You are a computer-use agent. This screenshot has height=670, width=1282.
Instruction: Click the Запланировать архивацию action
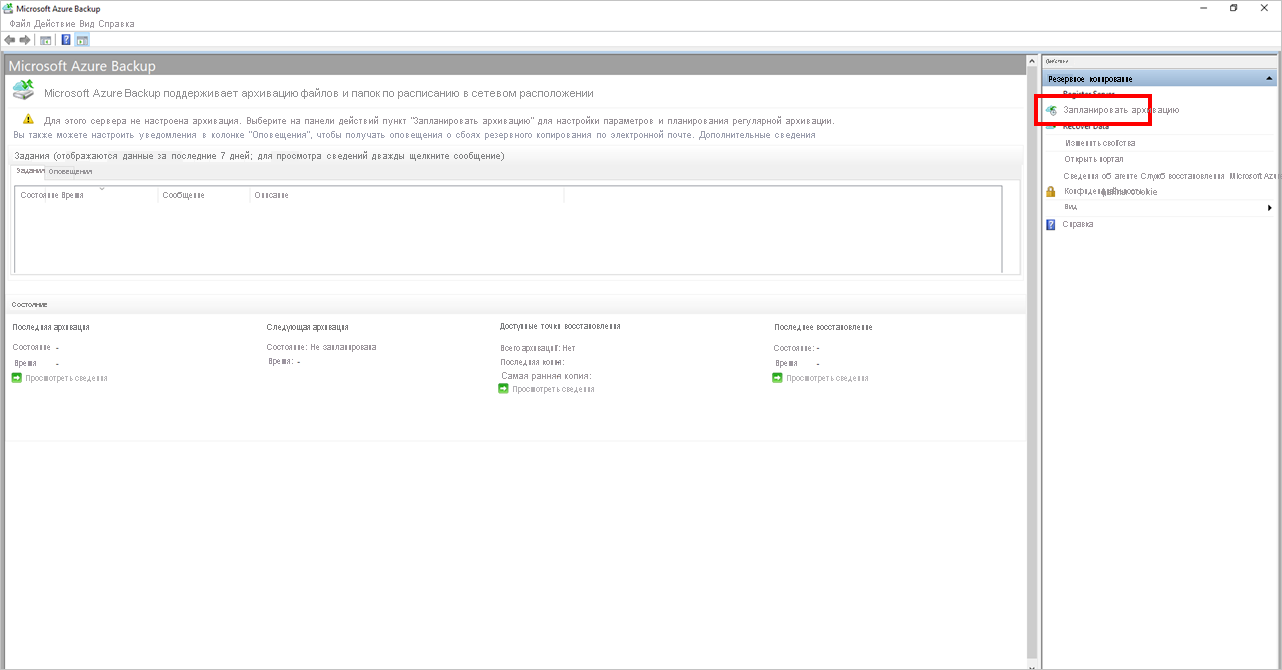(1121, 110)
